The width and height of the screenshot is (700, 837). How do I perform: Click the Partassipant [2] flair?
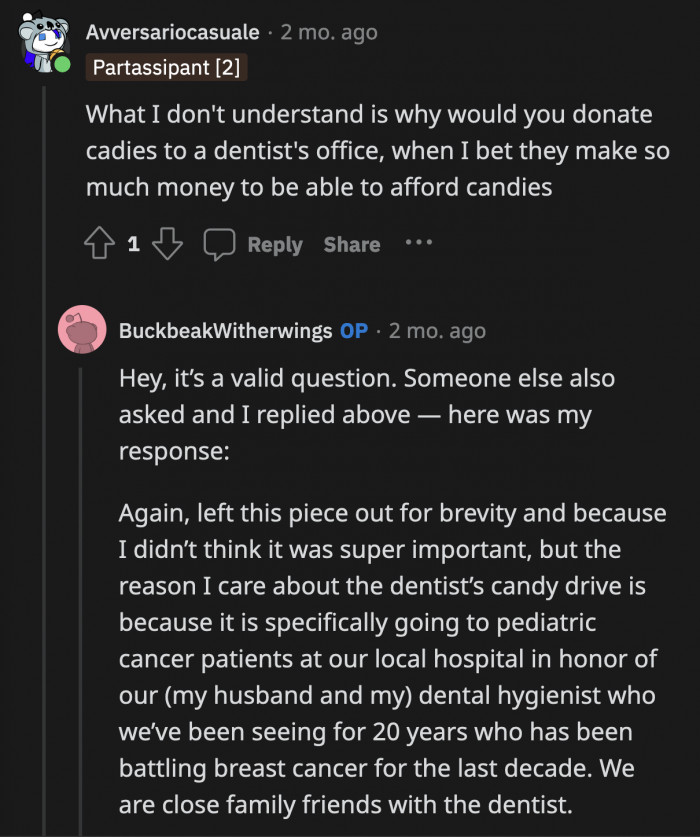point(167,68)
